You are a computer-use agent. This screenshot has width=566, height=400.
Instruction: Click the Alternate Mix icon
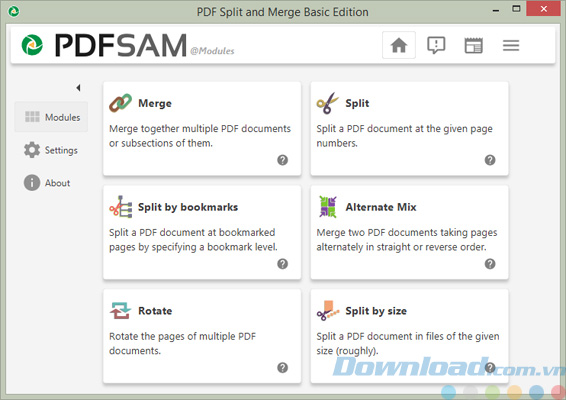tap(328, 207)
